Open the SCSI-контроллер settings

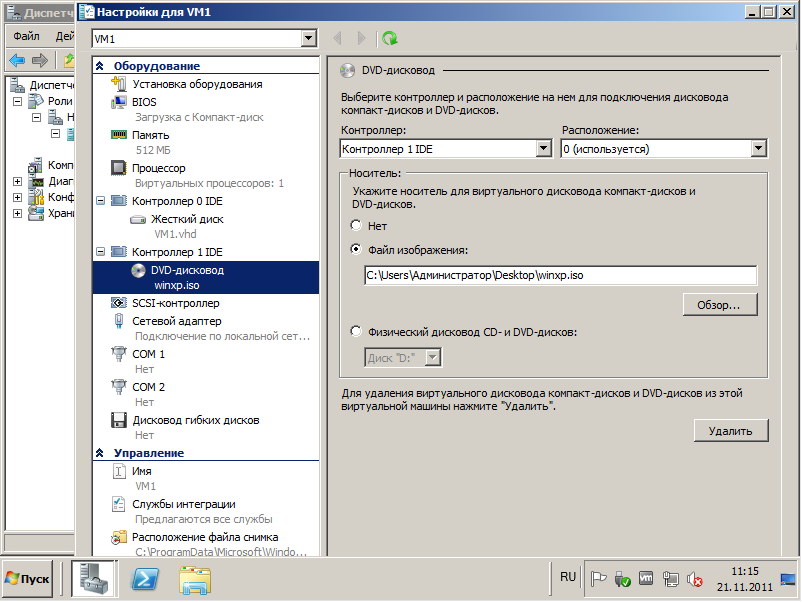point(171,304)
